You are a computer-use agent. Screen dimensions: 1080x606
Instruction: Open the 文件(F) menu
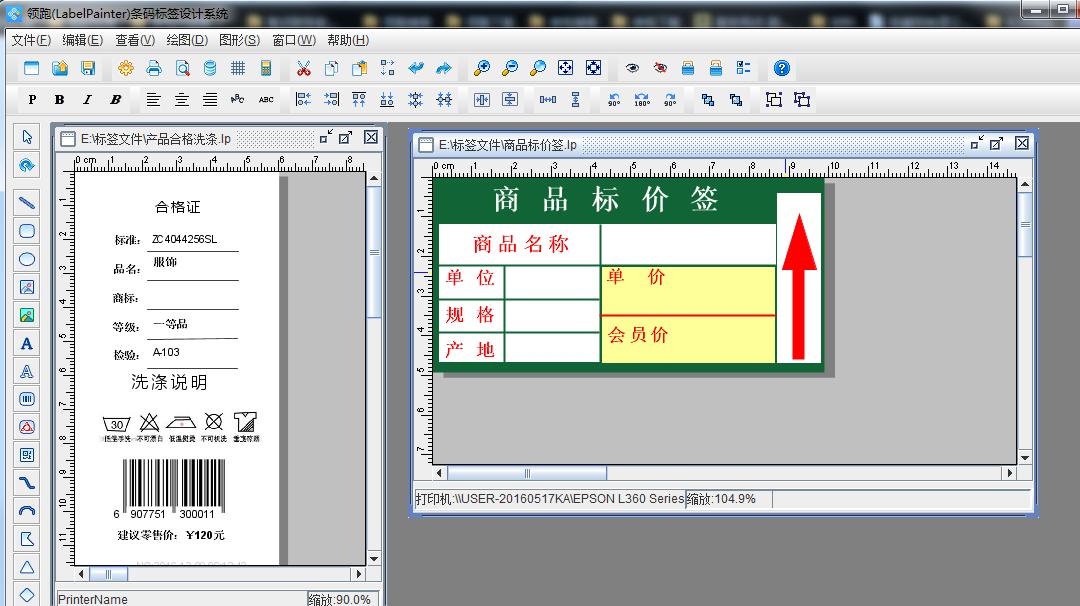coord(31,40)
